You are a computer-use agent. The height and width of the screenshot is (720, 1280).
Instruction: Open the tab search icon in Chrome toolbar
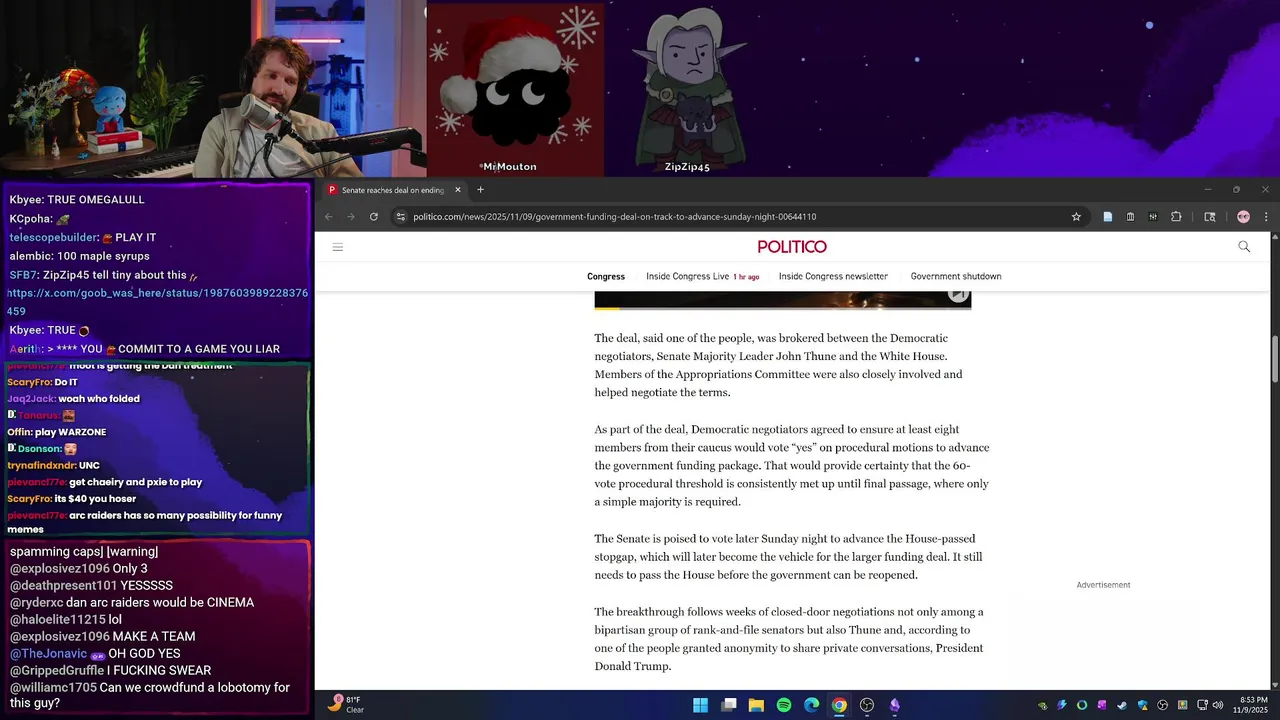(x=1209, y=217)
